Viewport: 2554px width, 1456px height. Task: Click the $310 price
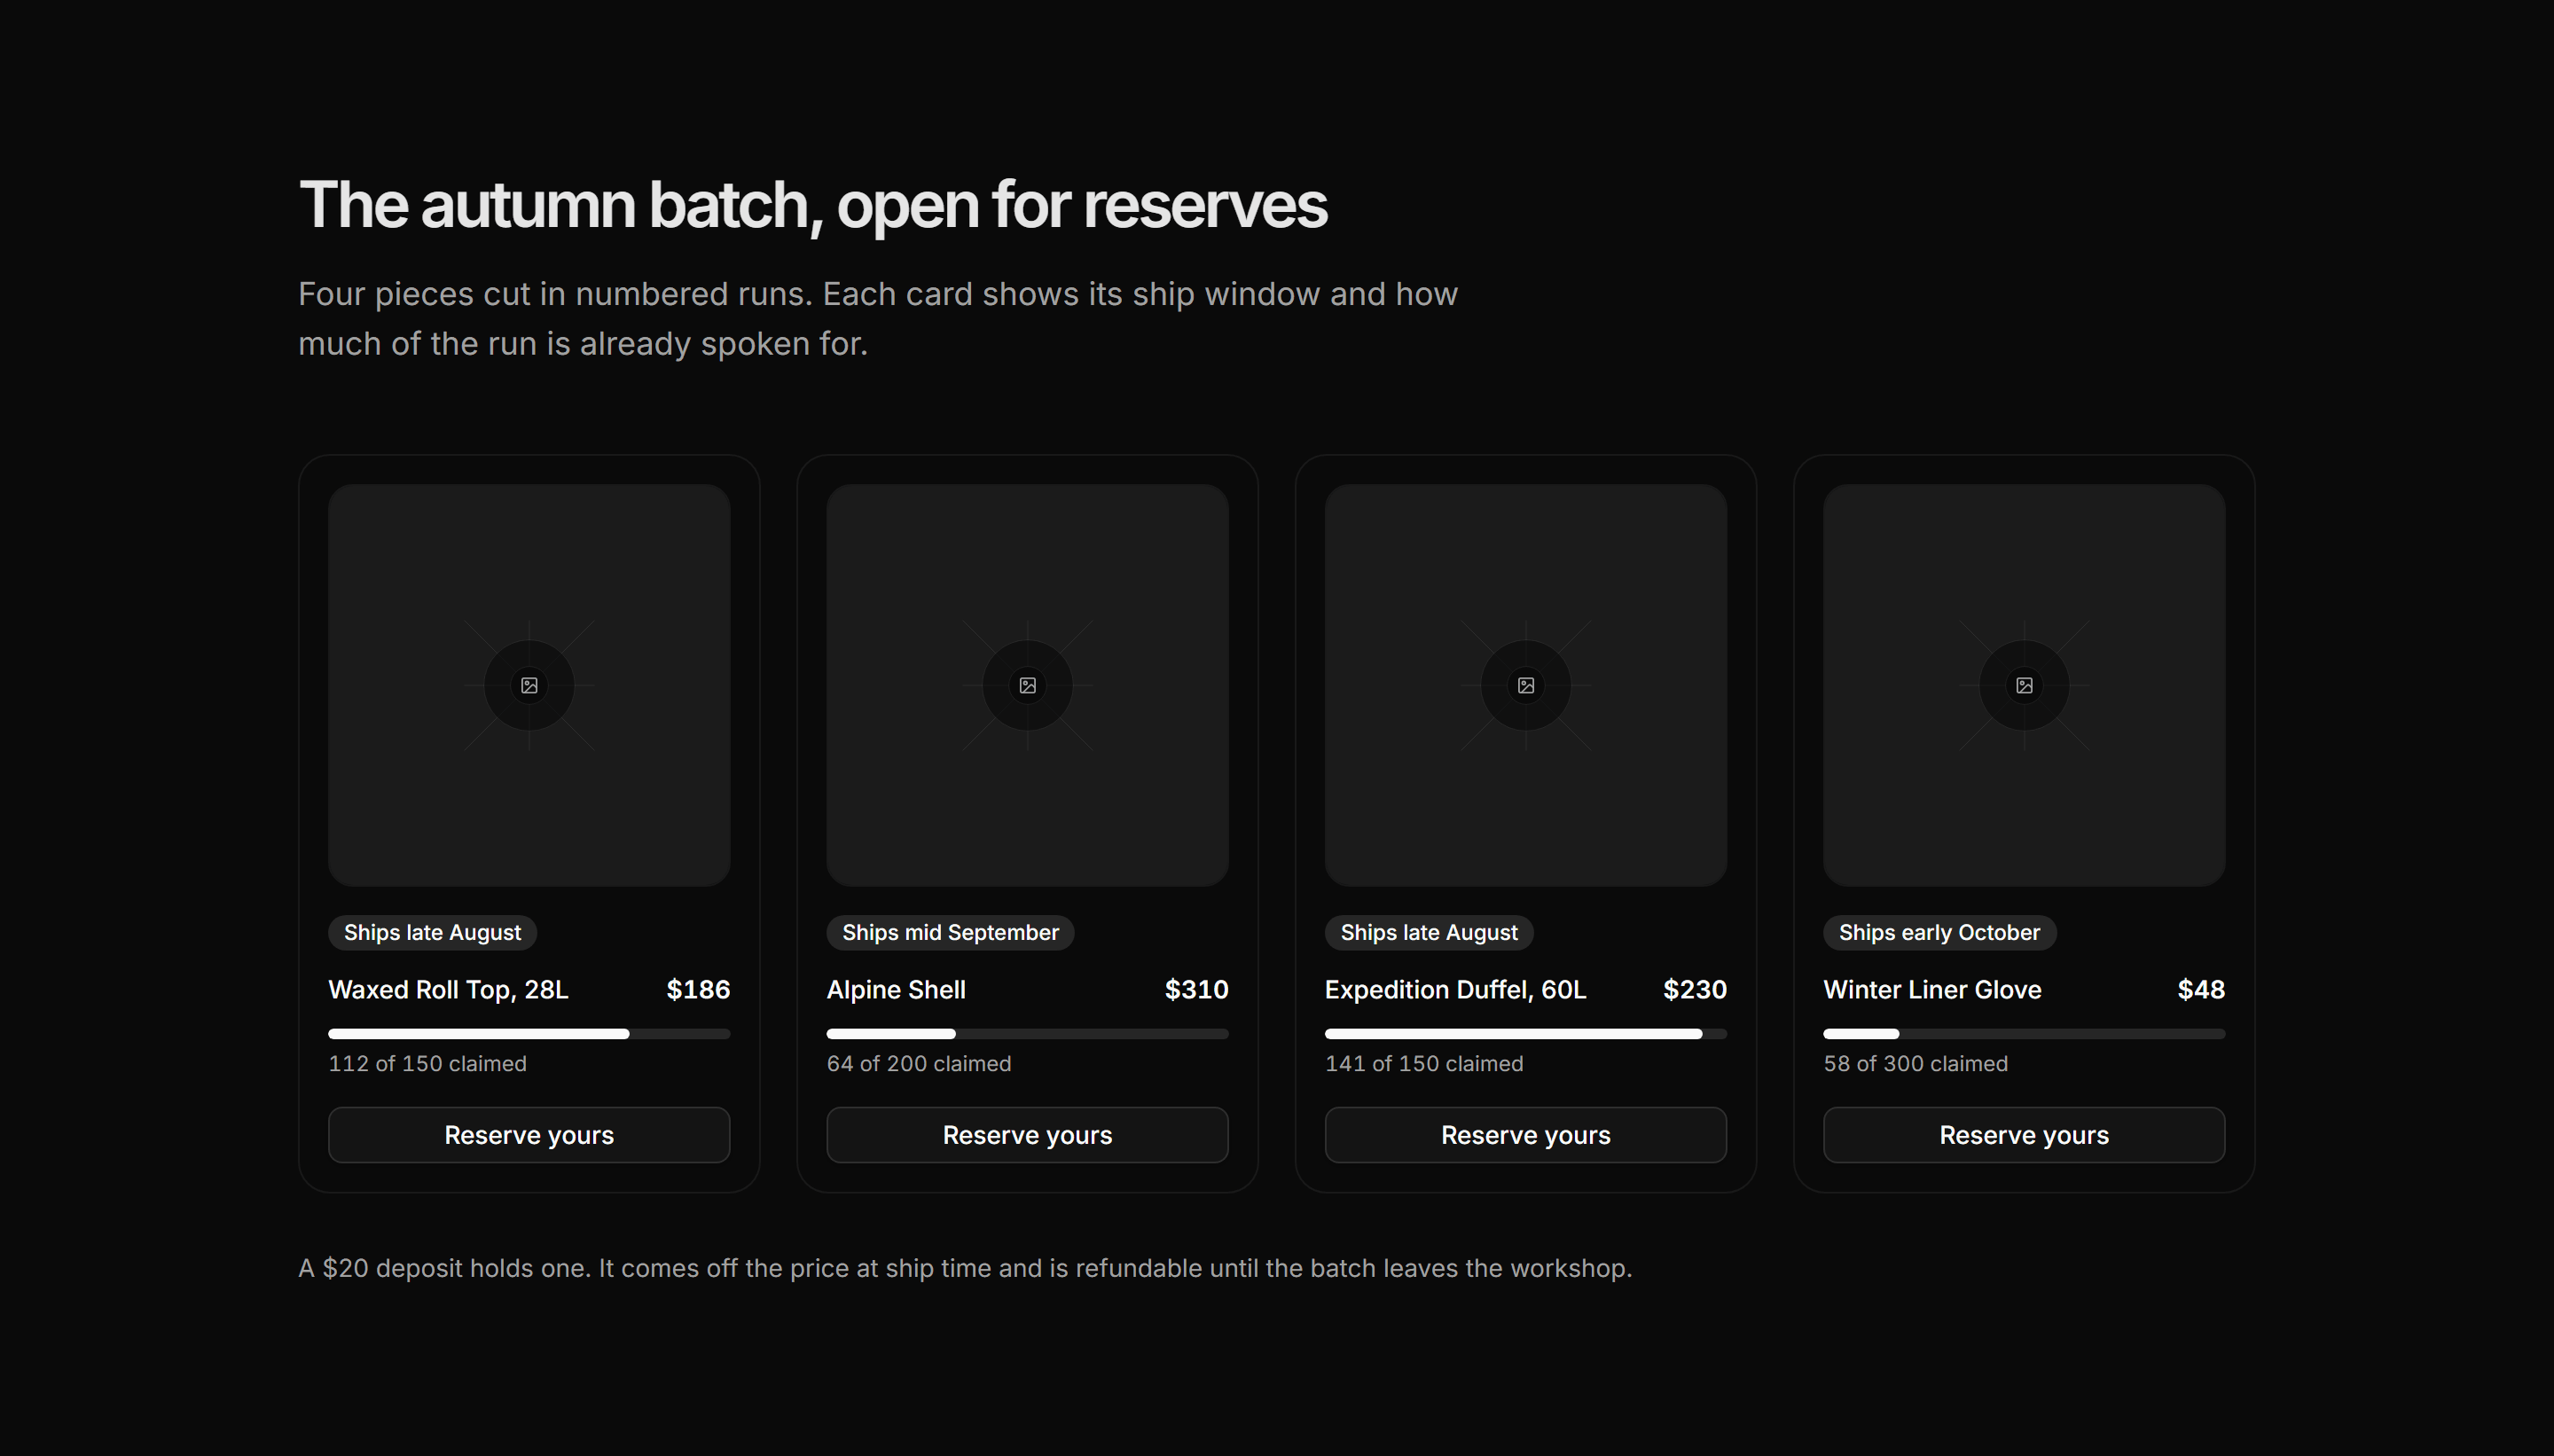(x=1196, y=990)
